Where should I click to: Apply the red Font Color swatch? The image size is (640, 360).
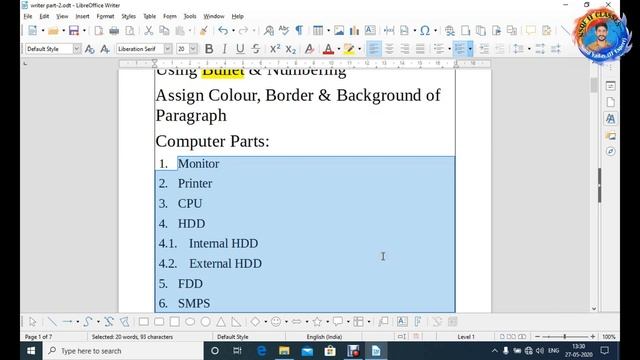[328, 49]
